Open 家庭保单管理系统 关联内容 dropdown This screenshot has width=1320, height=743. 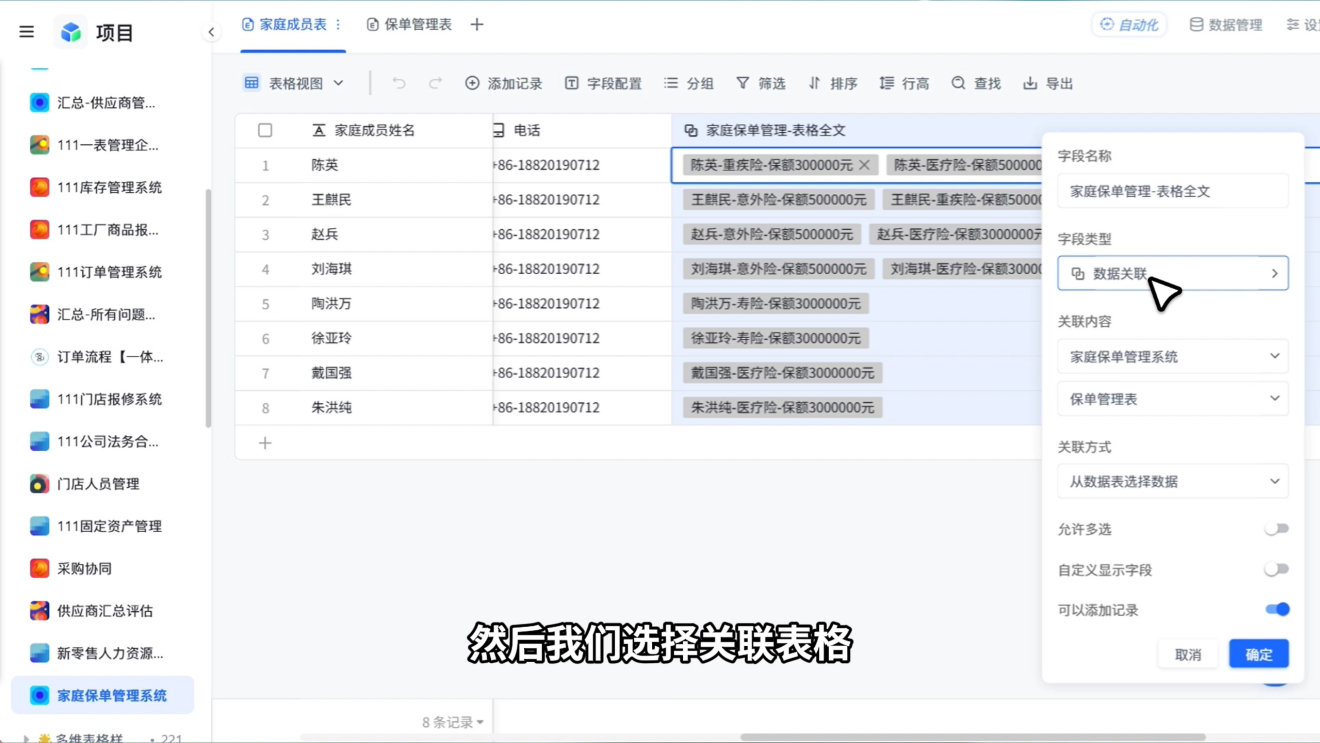[x=1173, y=356]
